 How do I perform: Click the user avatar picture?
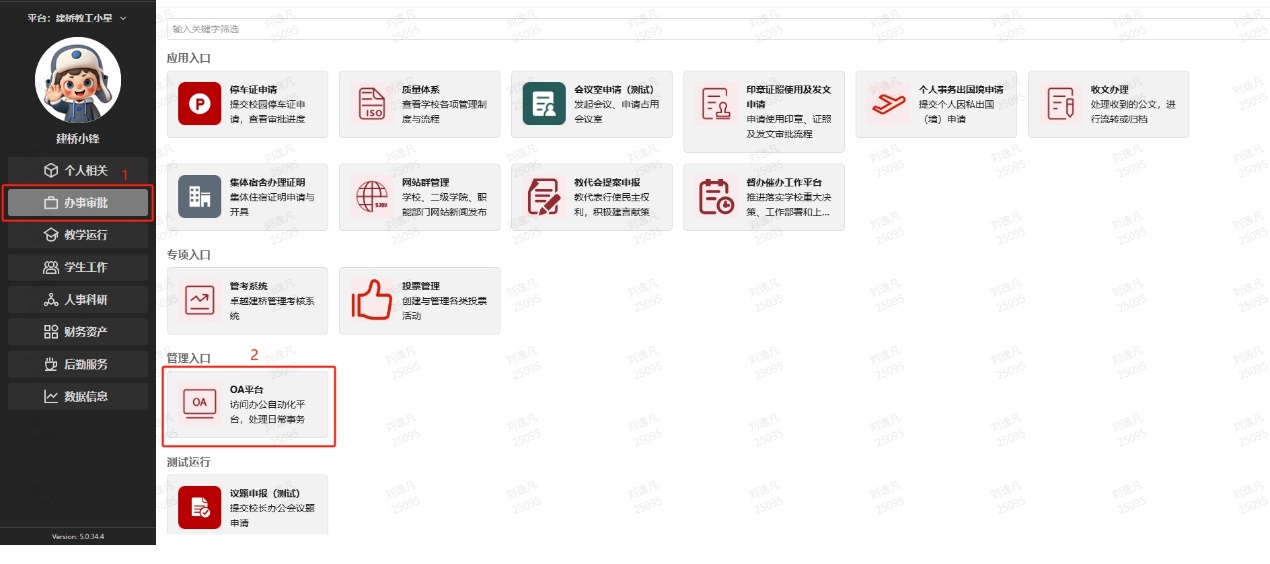[x=78, y=81]
